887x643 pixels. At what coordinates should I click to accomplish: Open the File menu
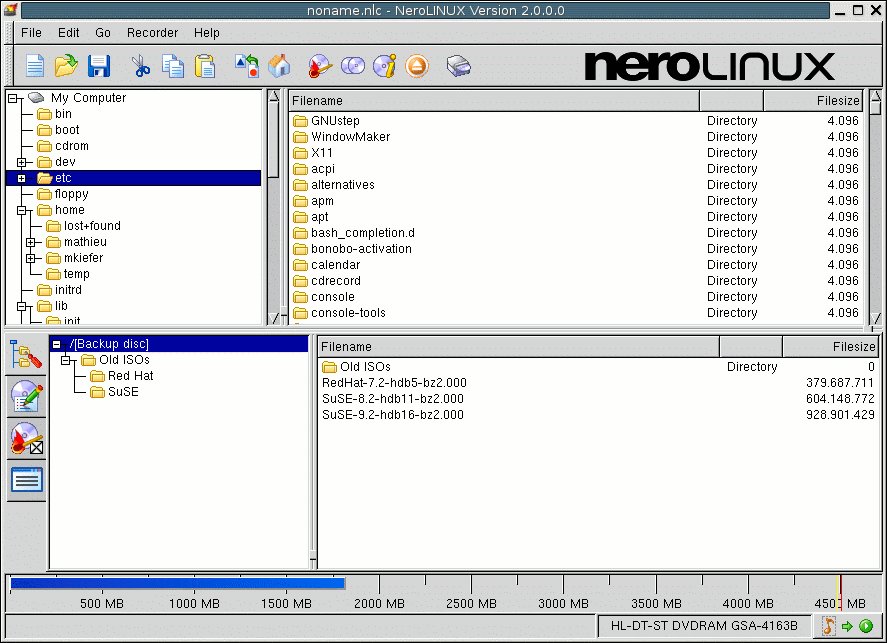coord(31,33)
